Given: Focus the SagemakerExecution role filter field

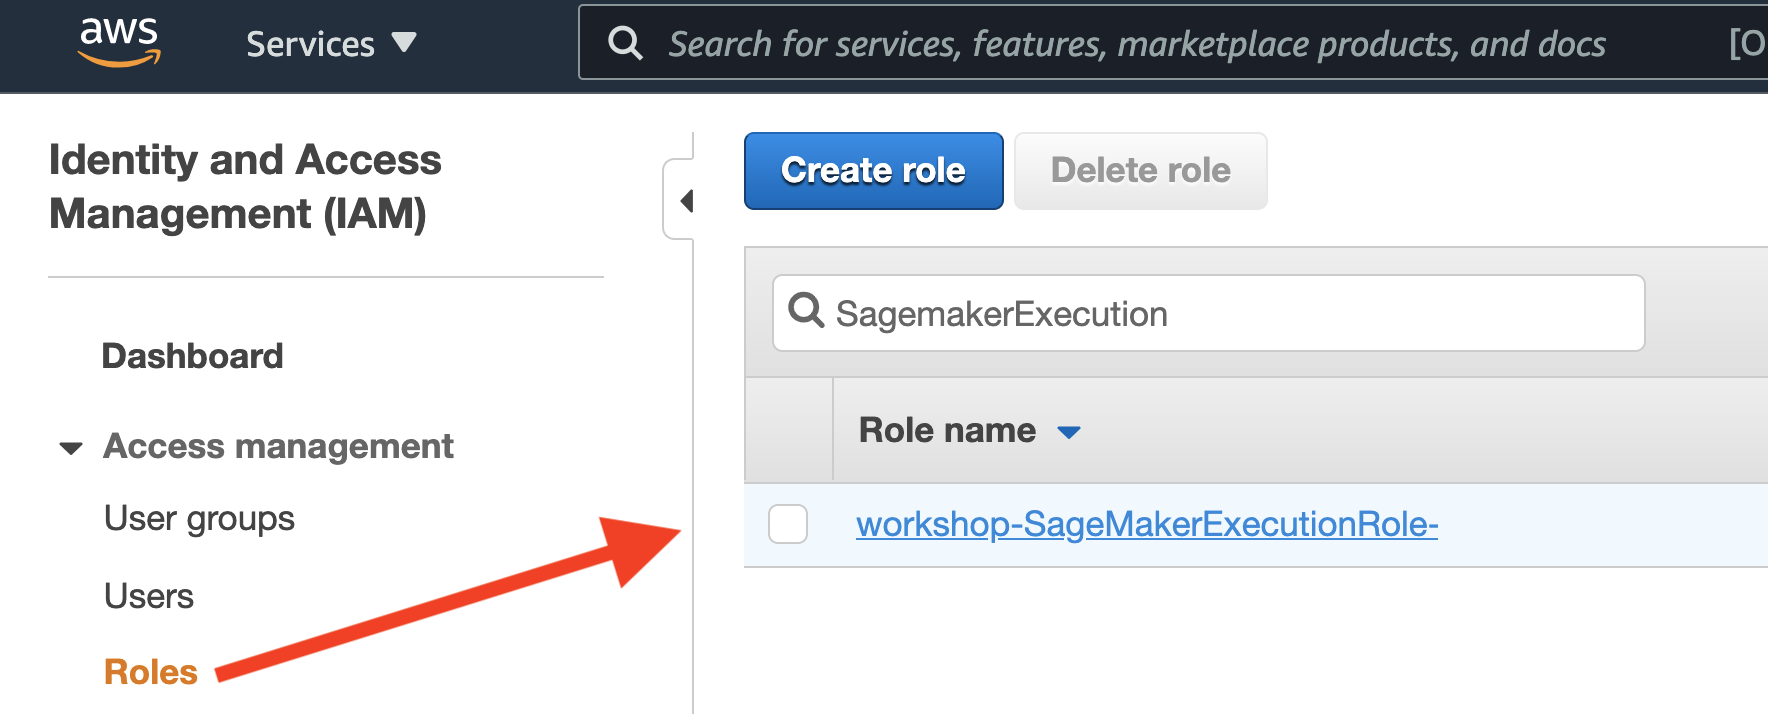Looking at the screenshot, I should click(1208, 313).
